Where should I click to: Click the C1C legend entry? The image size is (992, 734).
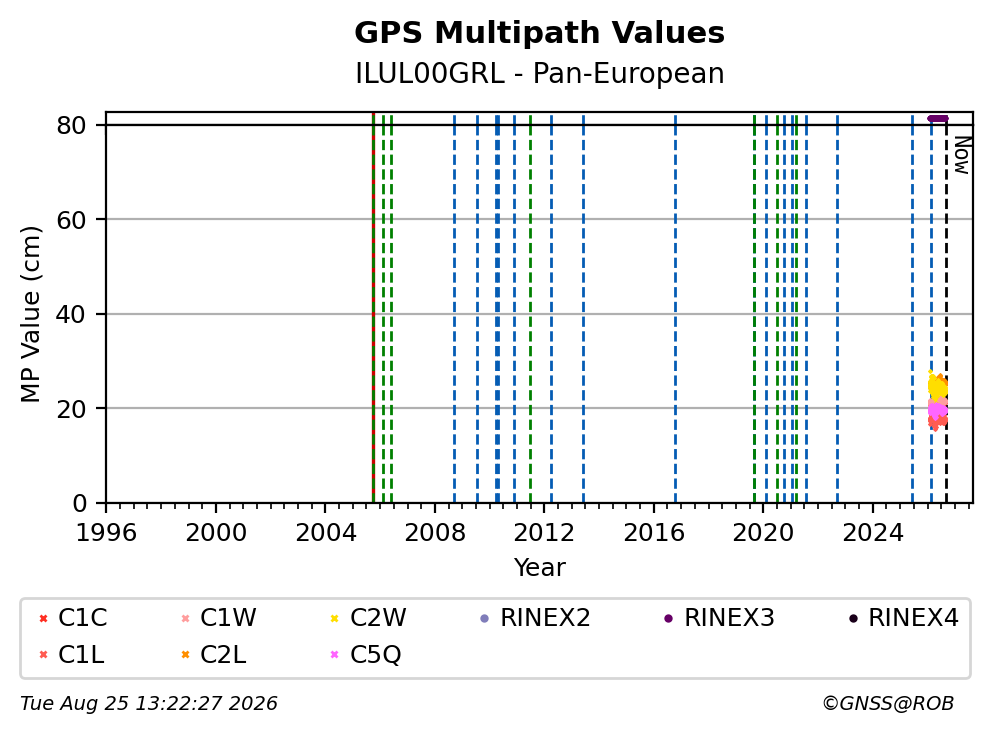(x=73, y=618)
